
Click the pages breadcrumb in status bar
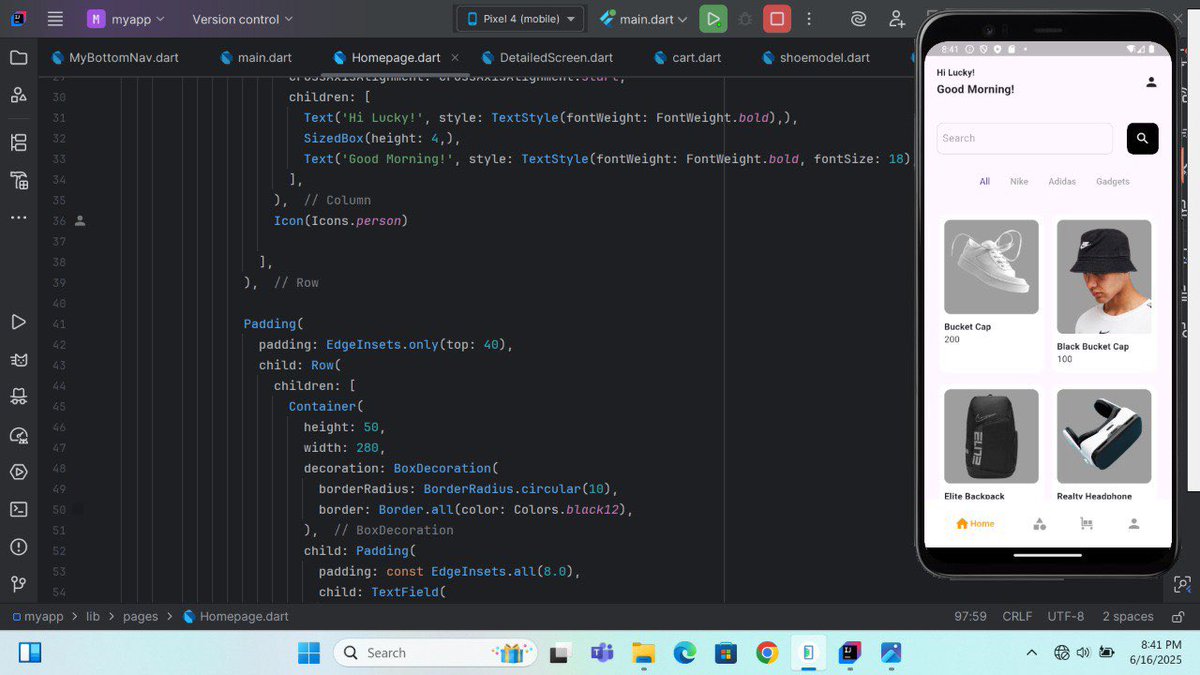[x=140, y=616]
